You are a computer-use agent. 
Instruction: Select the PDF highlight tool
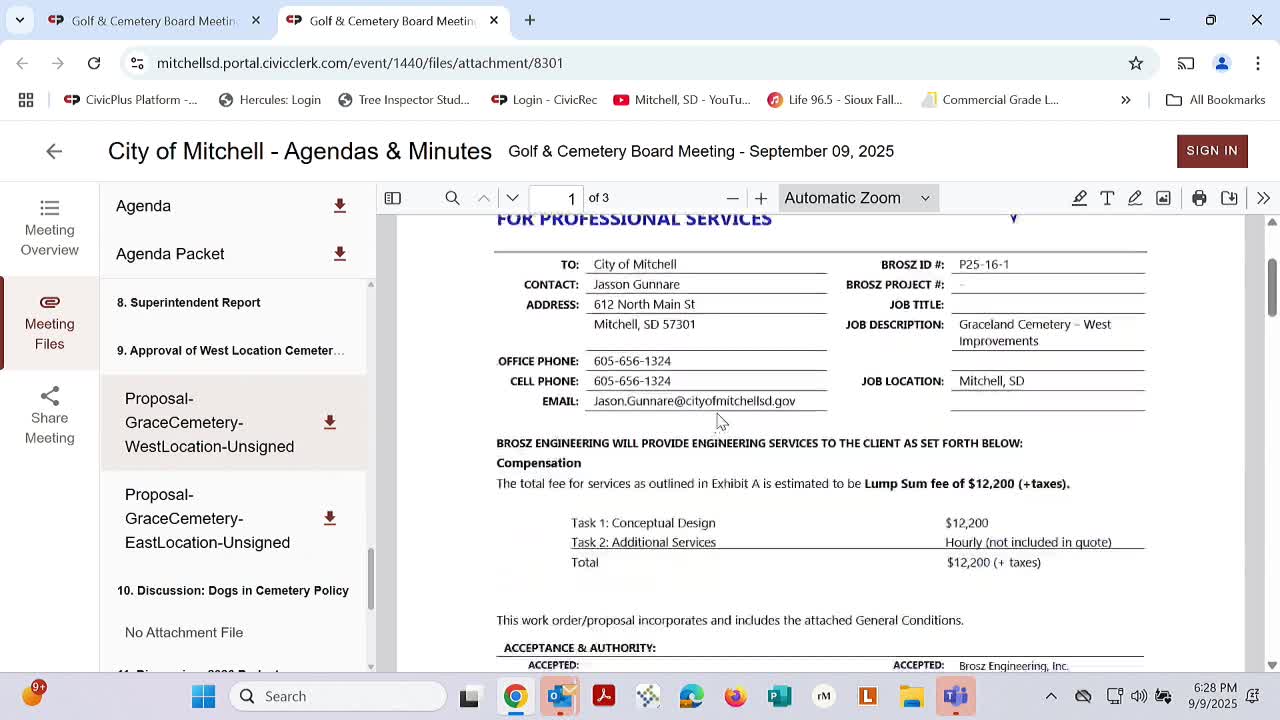click(x=1079, y=198)
